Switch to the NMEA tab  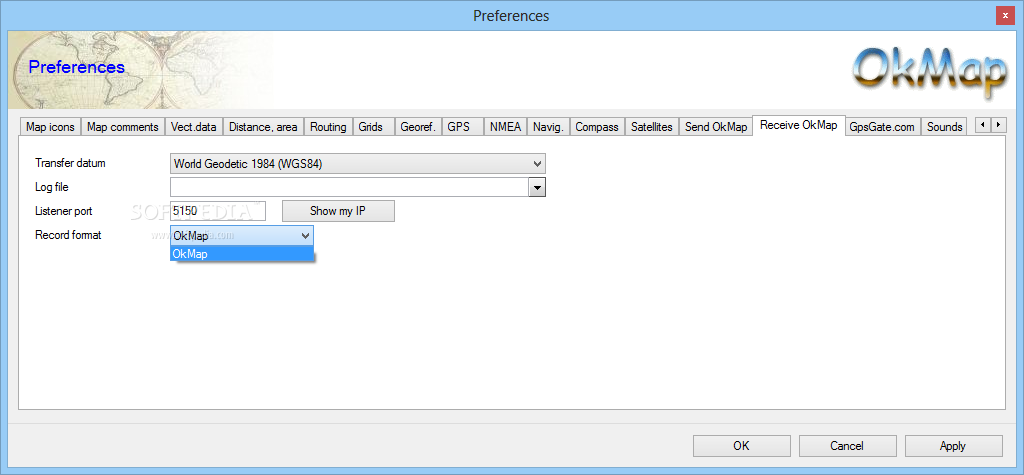505,127
